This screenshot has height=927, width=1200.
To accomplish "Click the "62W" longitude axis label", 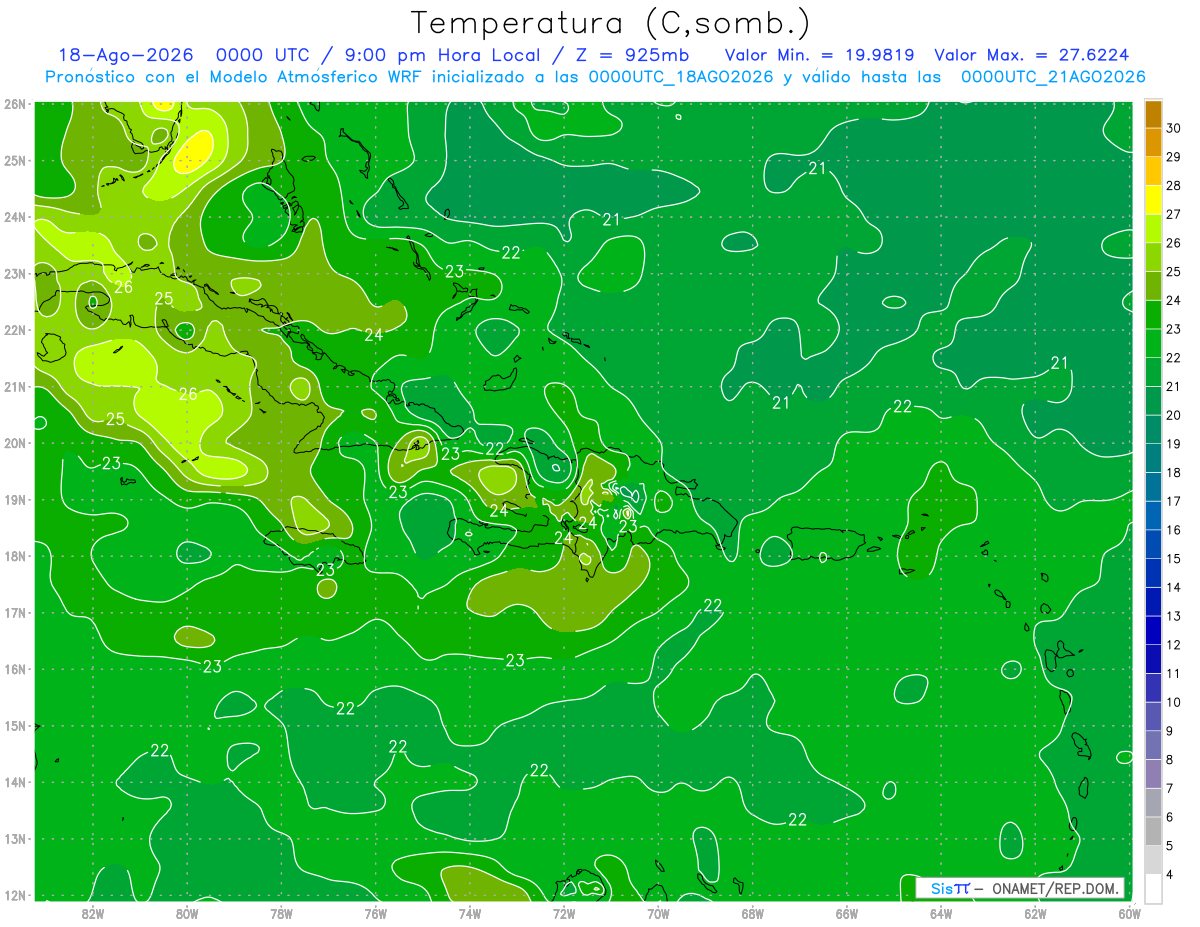I will coord(1035,912).
